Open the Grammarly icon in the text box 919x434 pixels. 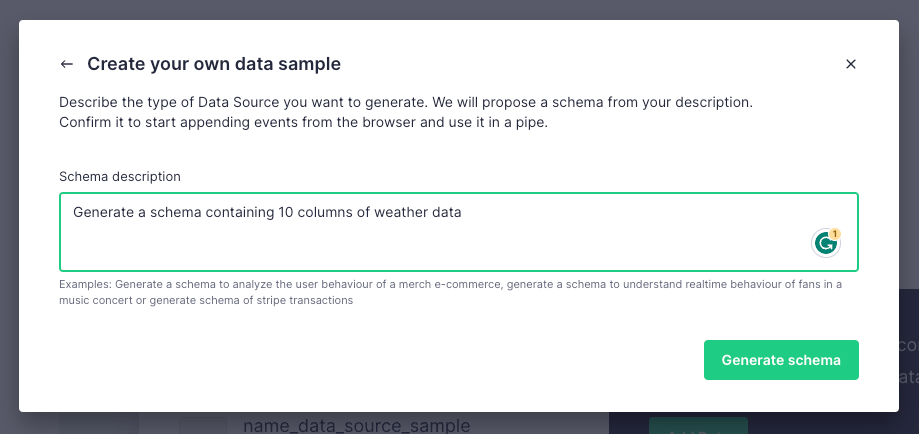824,243
